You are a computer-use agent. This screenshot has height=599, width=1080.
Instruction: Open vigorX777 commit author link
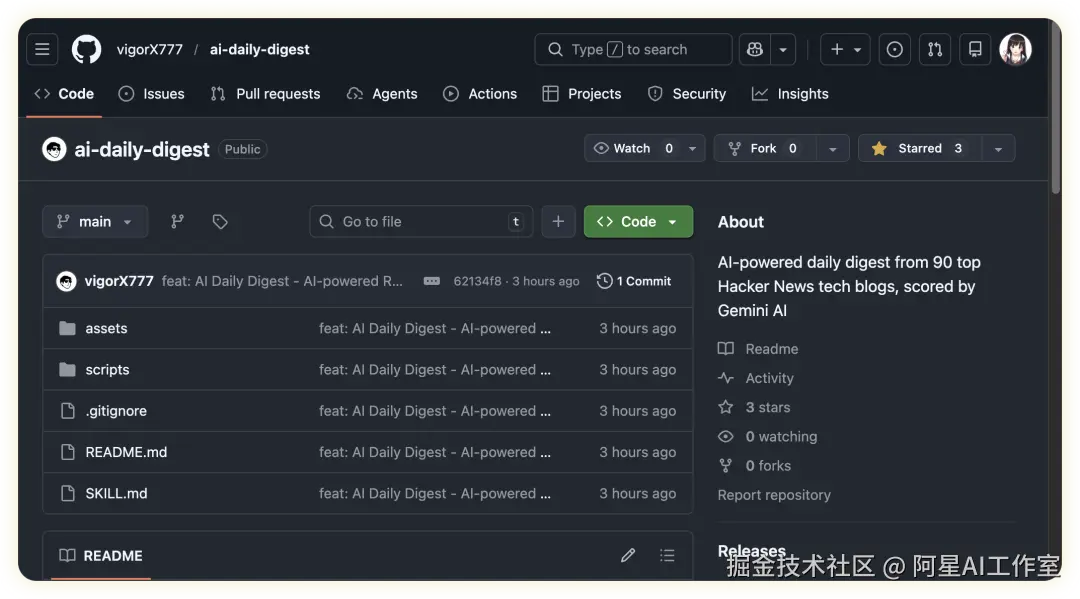(119, 281)
